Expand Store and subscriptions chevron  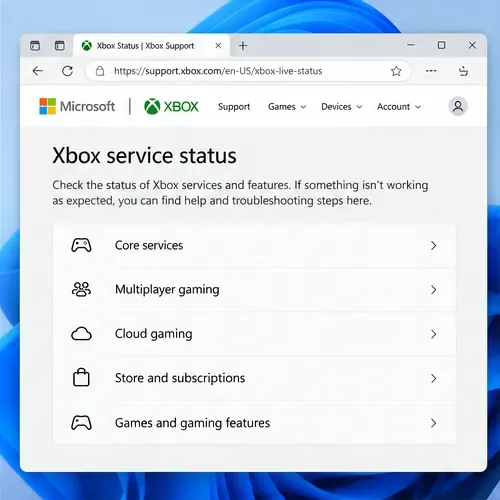(x=433, y=378)
